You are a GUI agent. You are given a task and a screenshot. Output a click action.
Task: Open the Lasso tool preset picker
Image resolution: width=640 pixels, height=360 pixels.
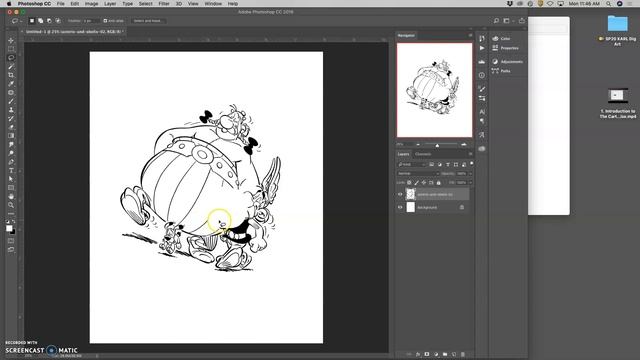pos(16,21)
